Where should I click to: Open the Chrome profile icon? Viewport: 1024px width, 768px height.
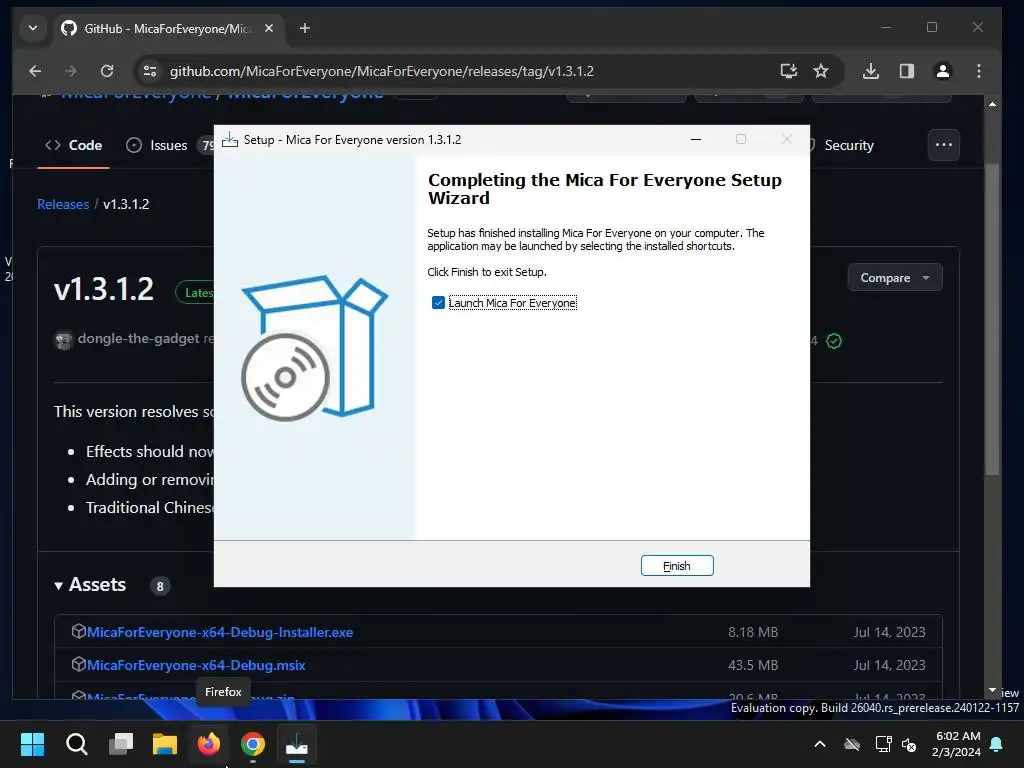[x=942, y=71]
